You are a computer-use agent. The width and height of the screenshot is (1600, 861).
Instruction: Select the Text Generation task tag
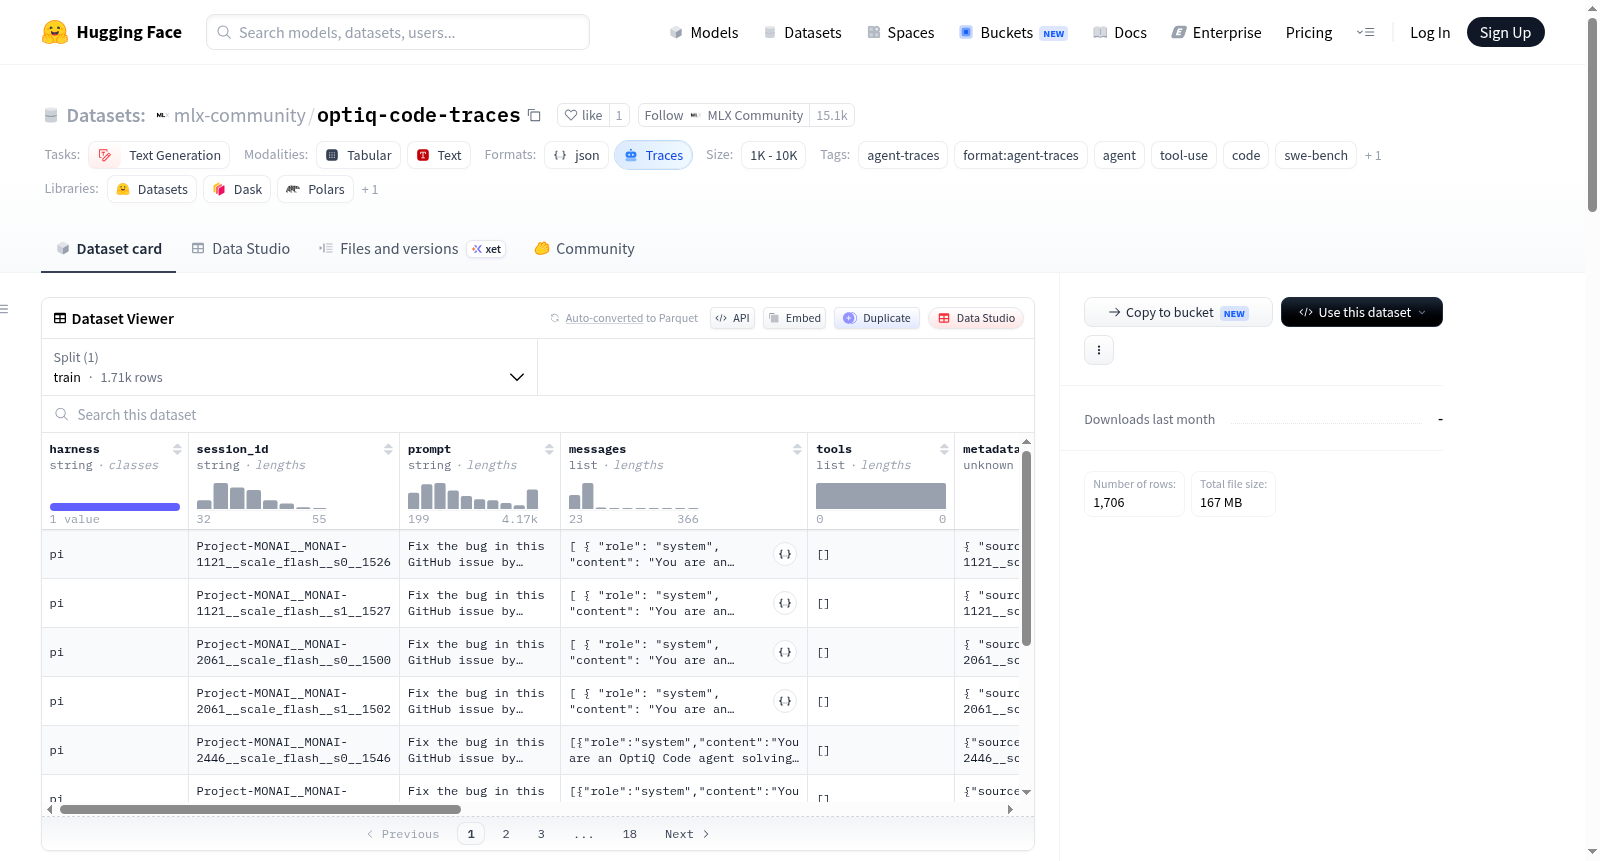[159, 155]
